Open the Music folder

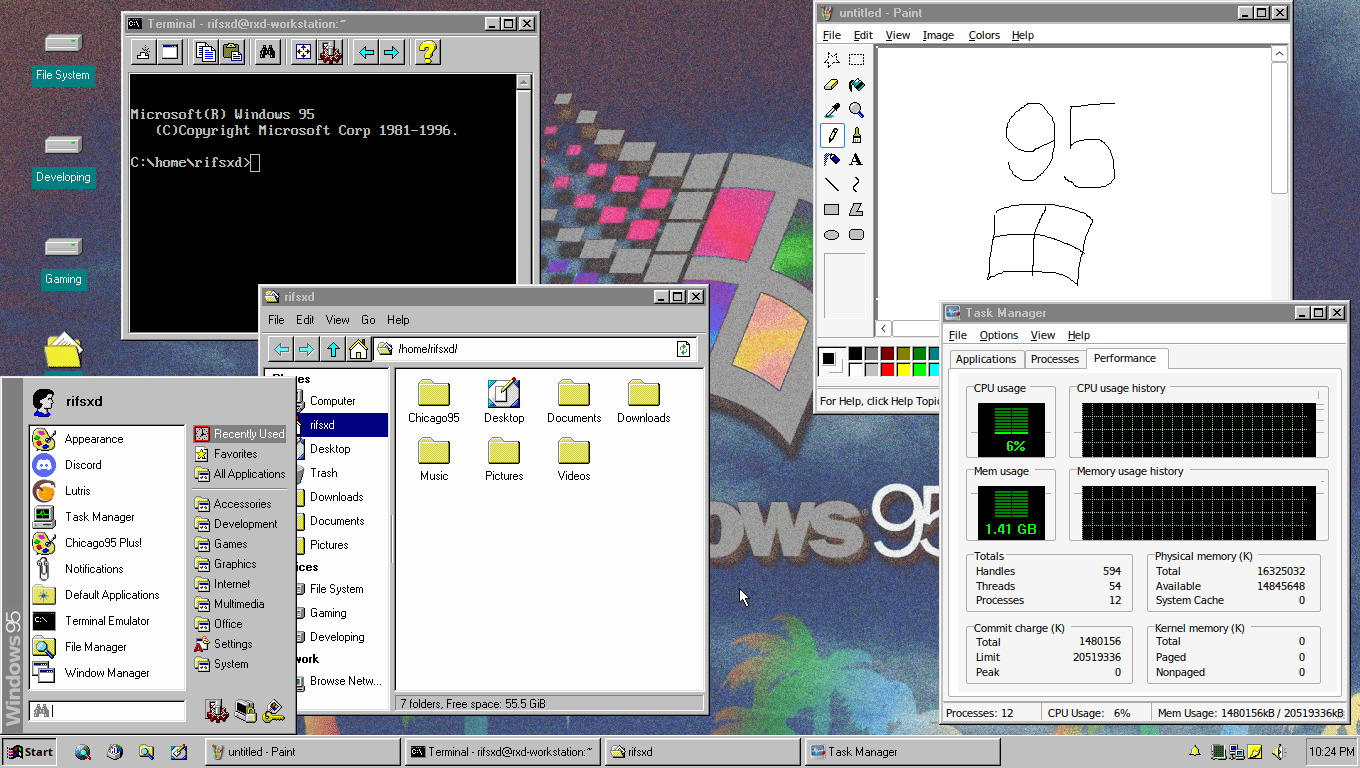coord(434,460)
